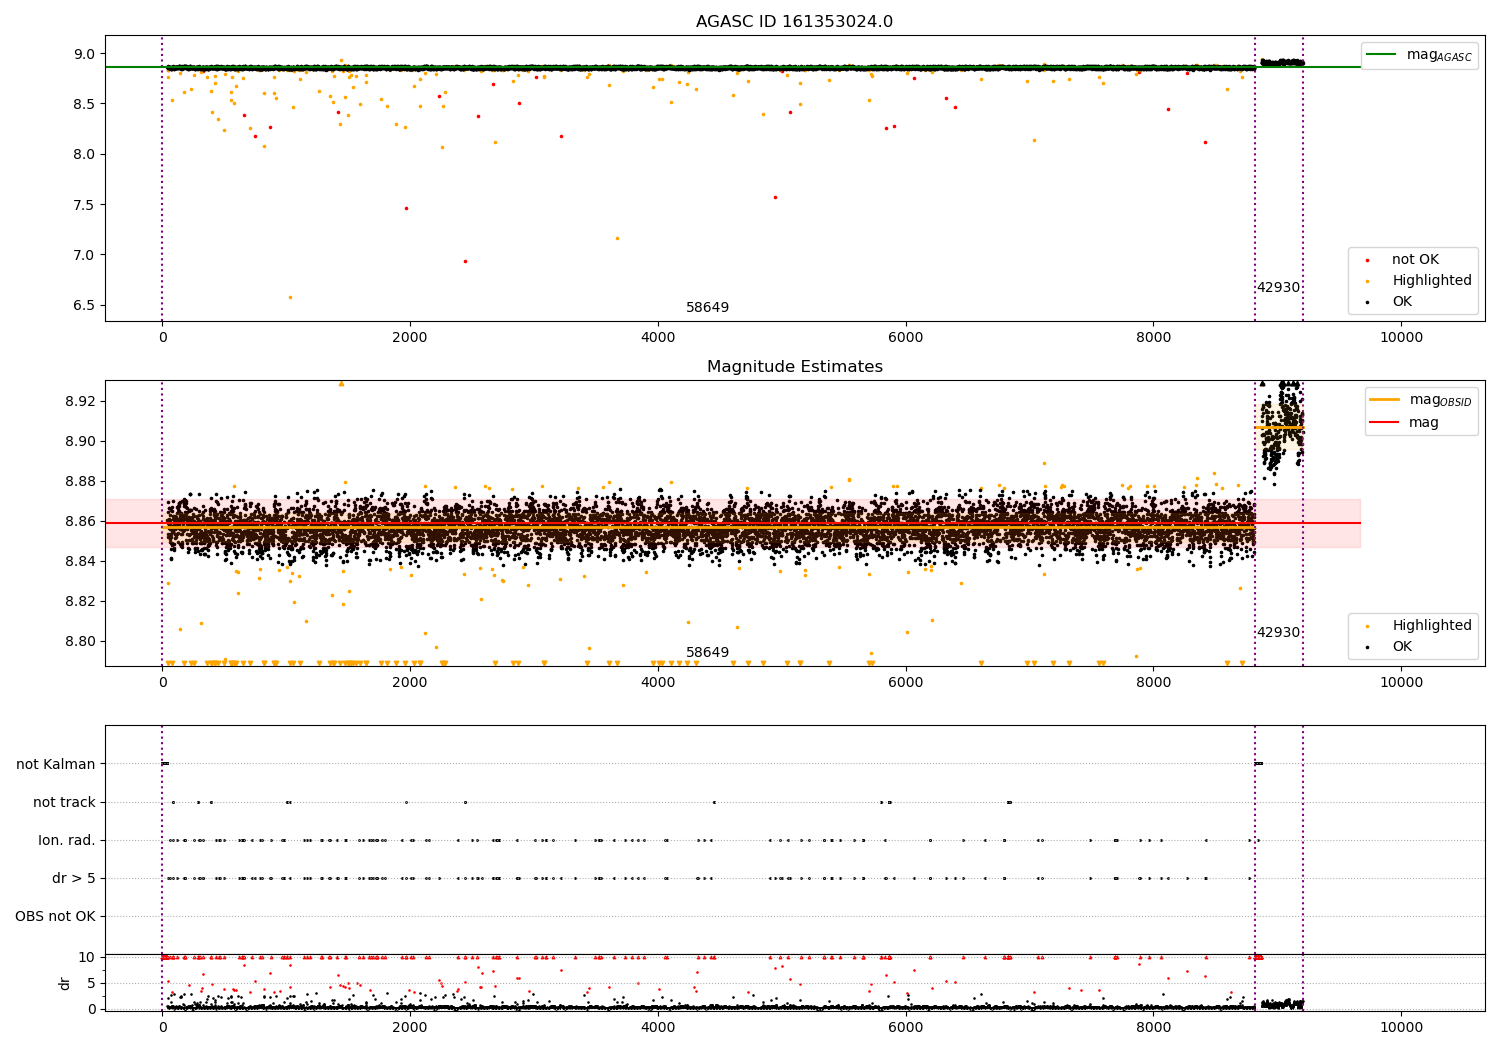1500x1050 pixels.
Task: Click the '42930' annotation in the top plot
Action: [x=1278, y=288]
